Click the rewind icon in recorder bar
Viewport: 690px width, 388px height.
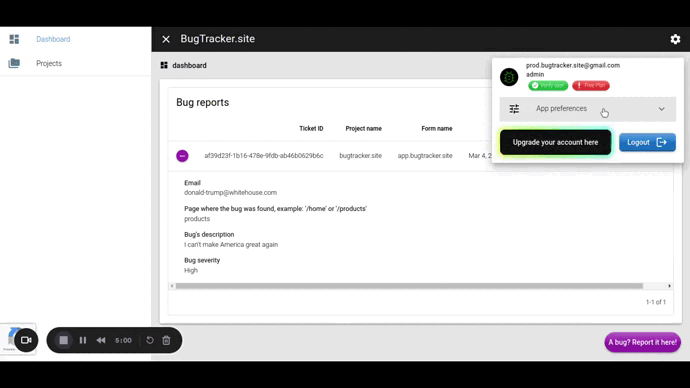coord(101,340)
